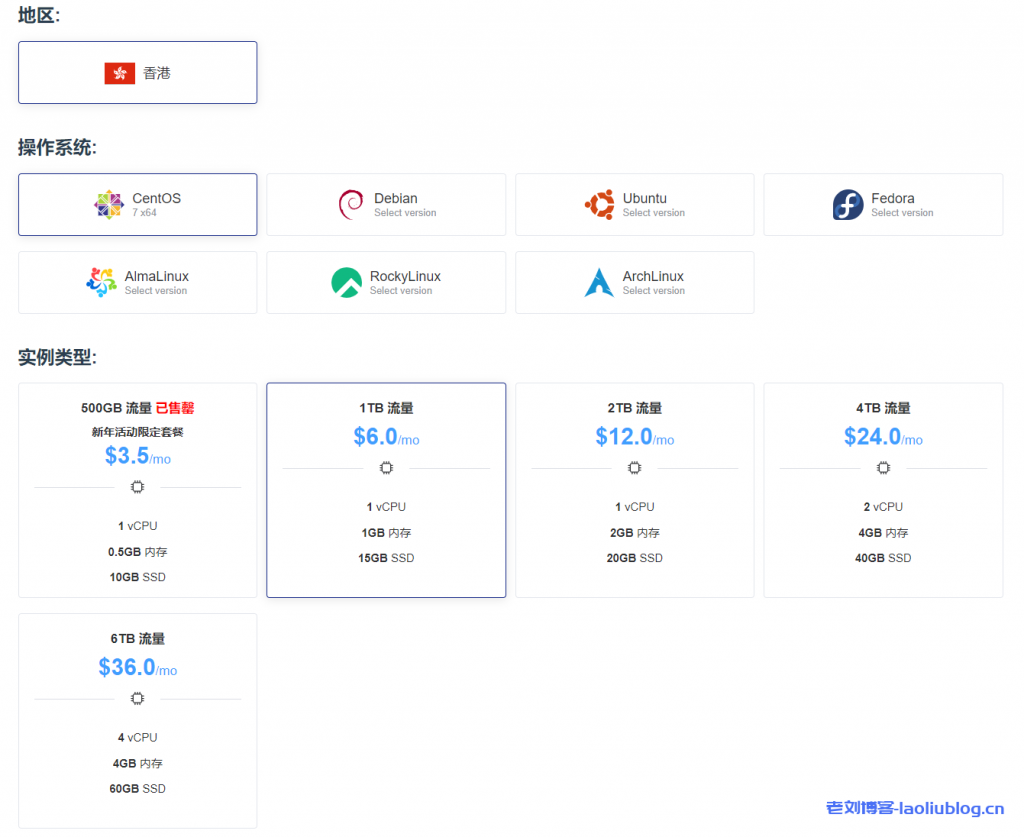Screen dimensions: 1024x837
Task: Click the CPU chip icon in 1TB plan
Action: (386, 468)
